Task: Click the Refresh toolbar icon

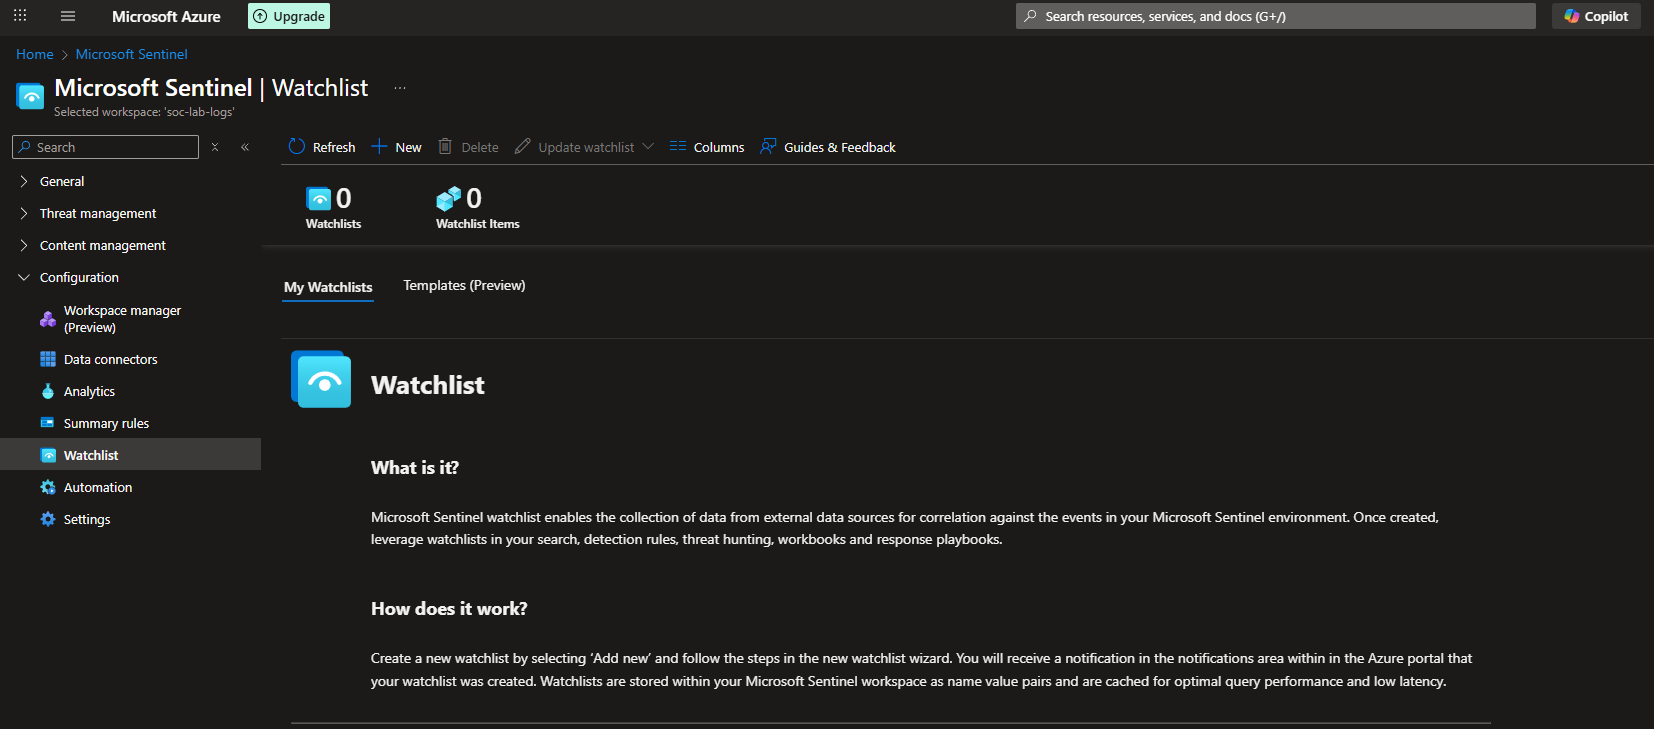Action: 297,147
